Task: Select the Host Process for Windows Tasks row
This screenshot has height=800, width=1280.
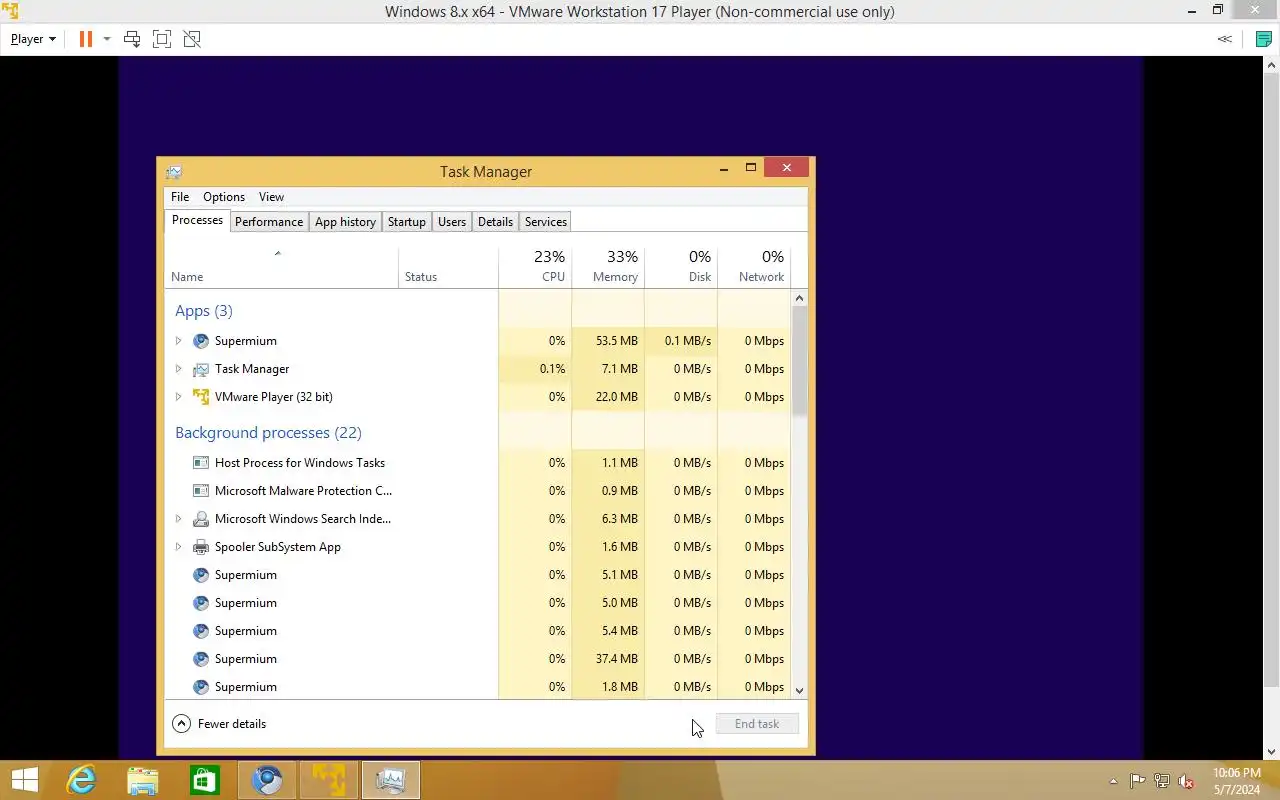Action: pyautogui.click(x=478, y=463)
